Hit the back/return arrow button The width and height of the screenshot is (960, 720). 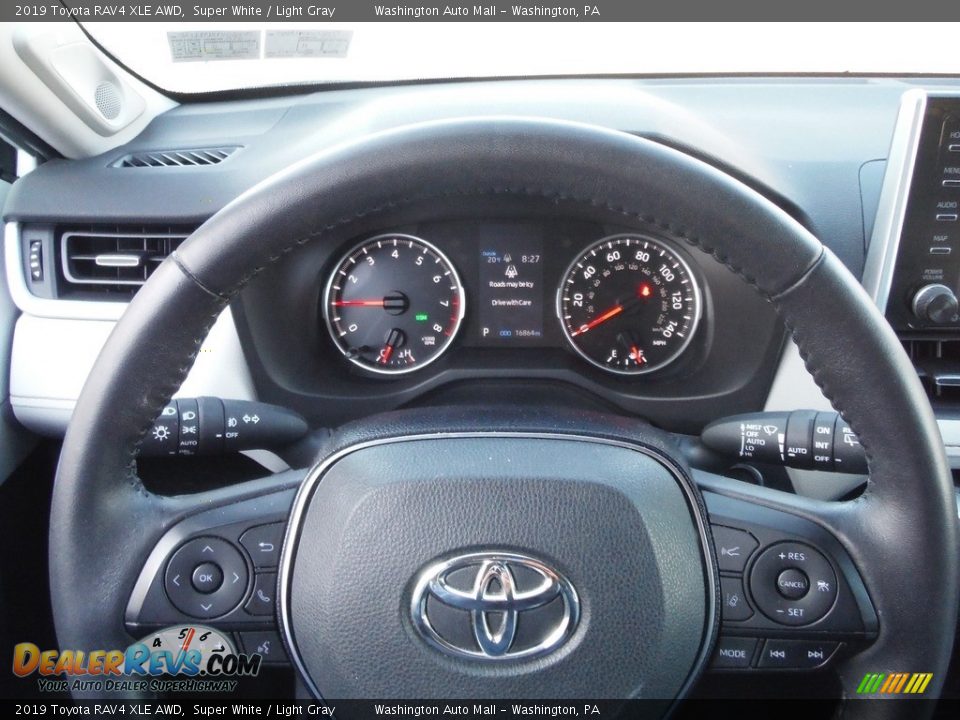[x=264, y=546]
